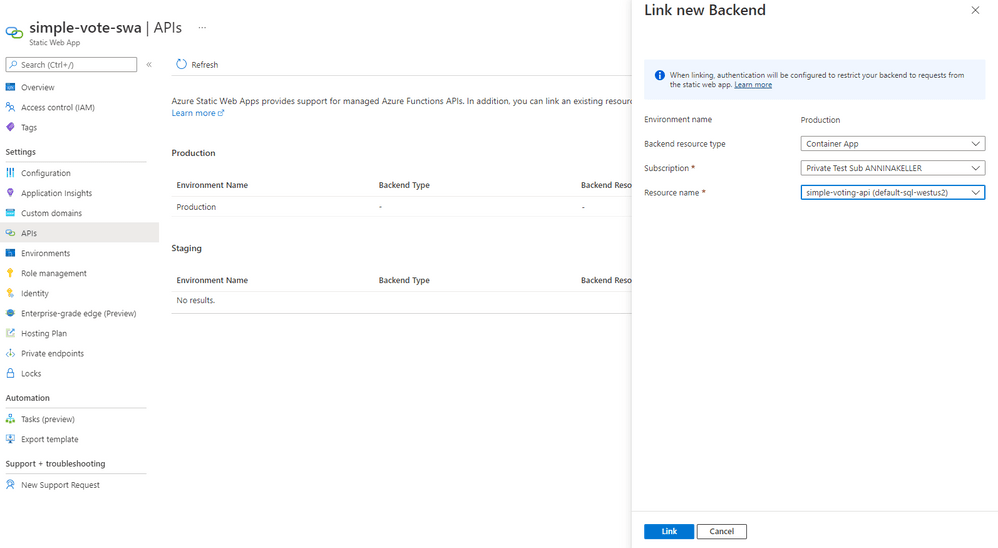Open the Subscription dropdown
This screenshot has height=548, width=998.
[x=892, y=168]
